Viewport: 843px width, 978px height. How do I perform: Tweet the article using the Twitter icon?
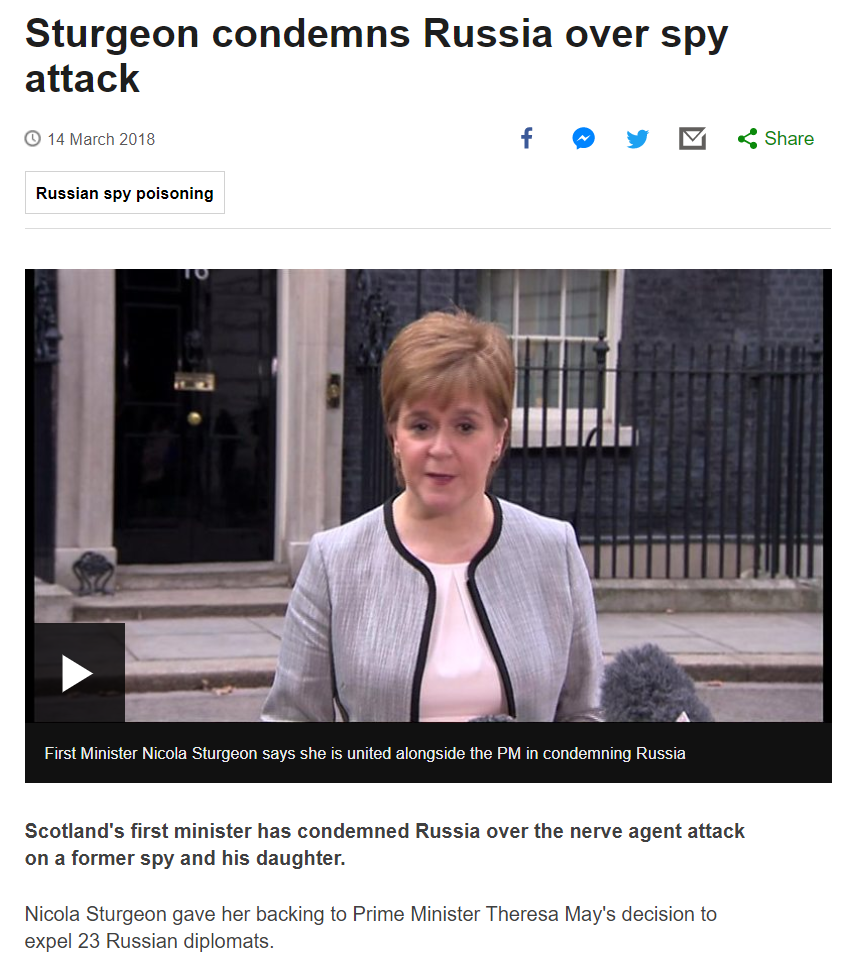637,138
